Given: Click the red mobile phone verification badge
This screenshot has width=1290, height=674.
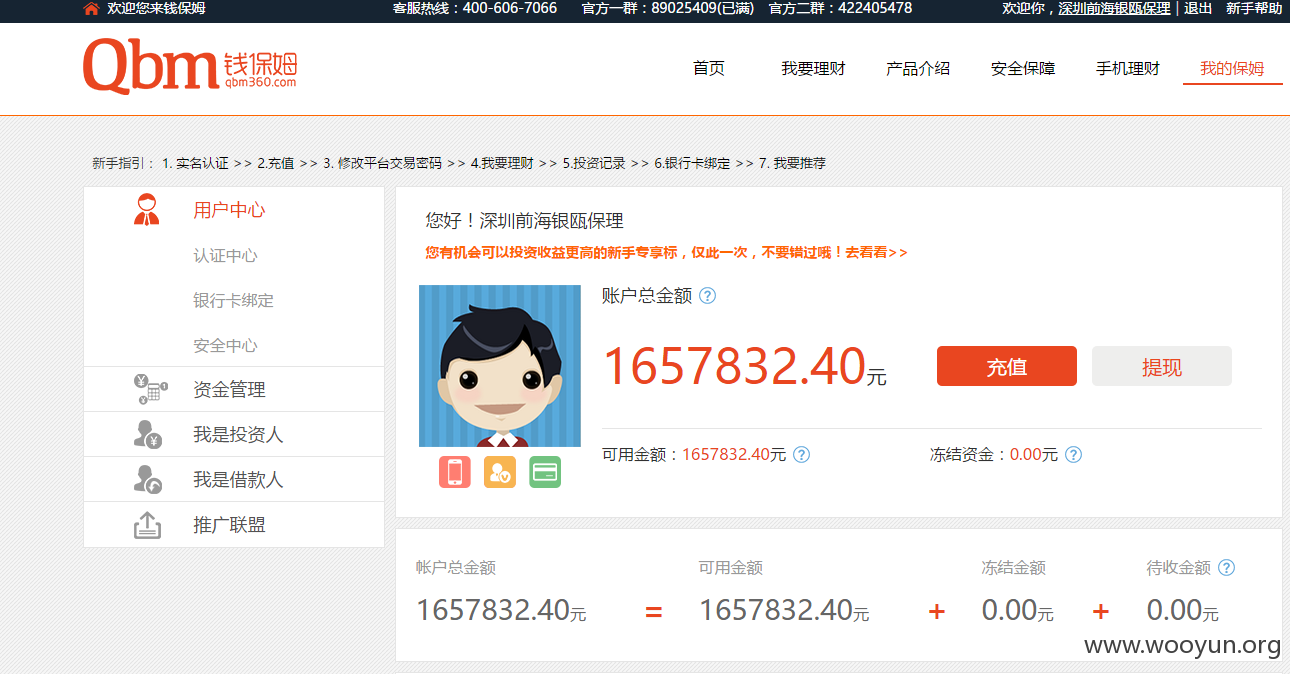Looking at the screenshot, I should 455,472.
